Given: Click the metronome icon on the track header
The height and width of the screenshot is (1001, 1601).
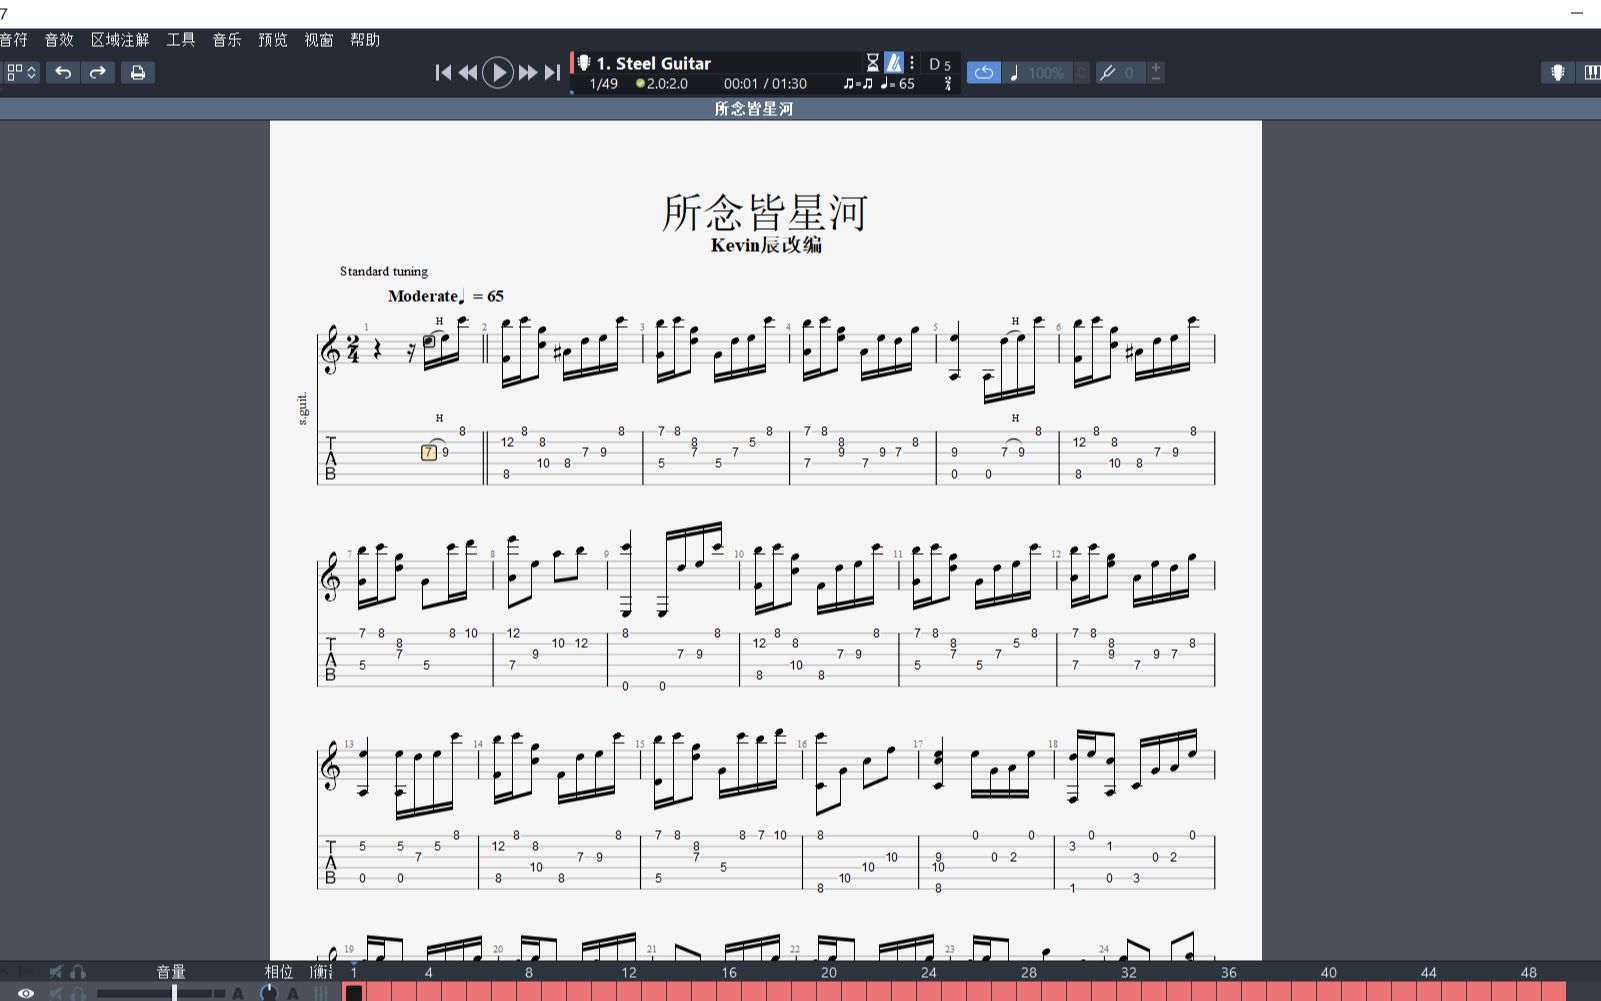Looking at the screenshot, I should (x=892, y=61).
